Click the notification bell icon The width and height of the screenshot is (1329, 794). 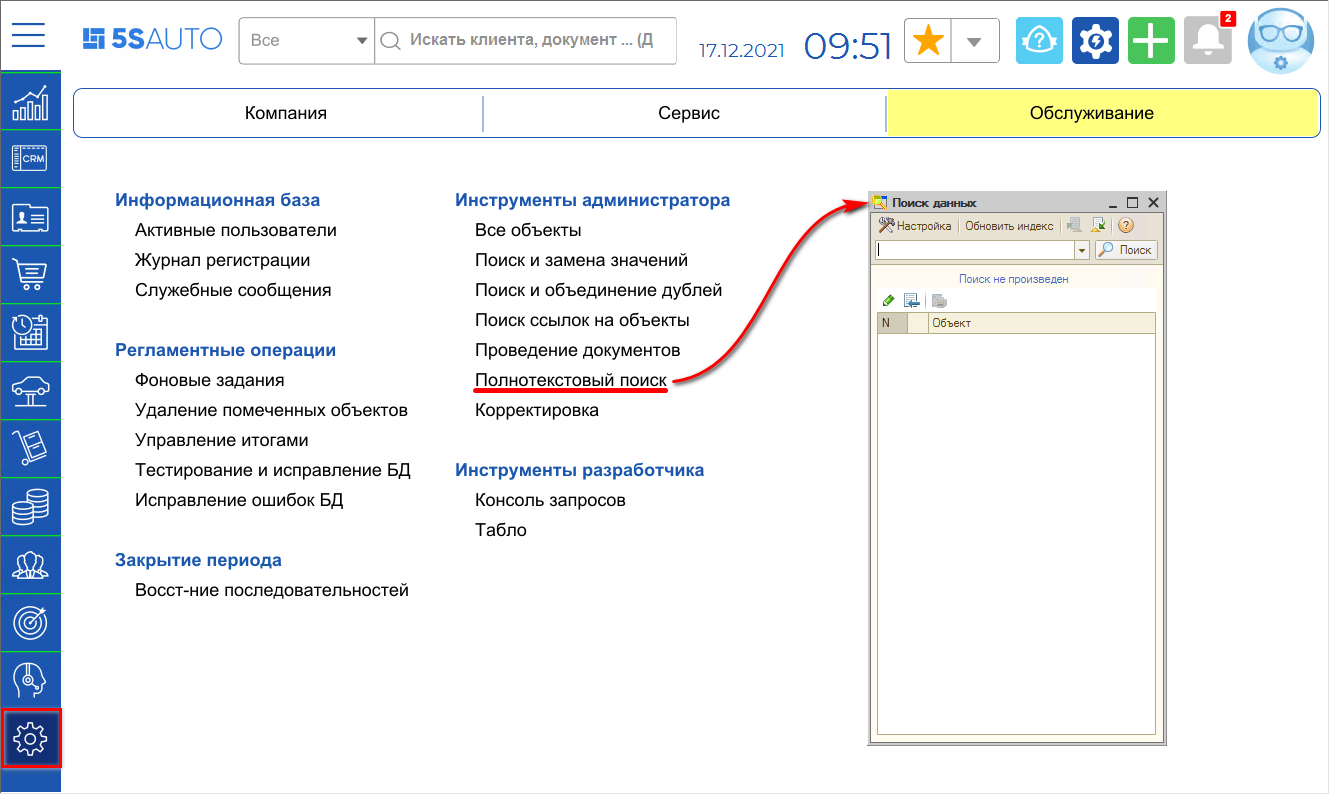pos(1207,41)
